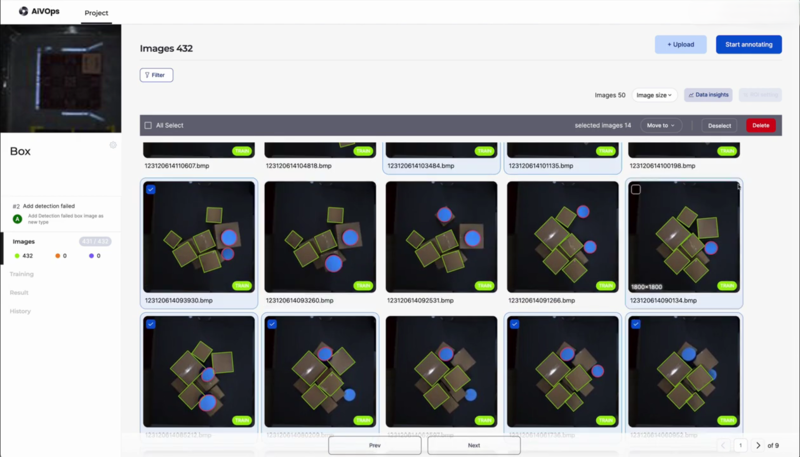Viewport: 800px width, 457px height.
Task: Click the previous page left arrow
Action: click(x=723, y=445)
